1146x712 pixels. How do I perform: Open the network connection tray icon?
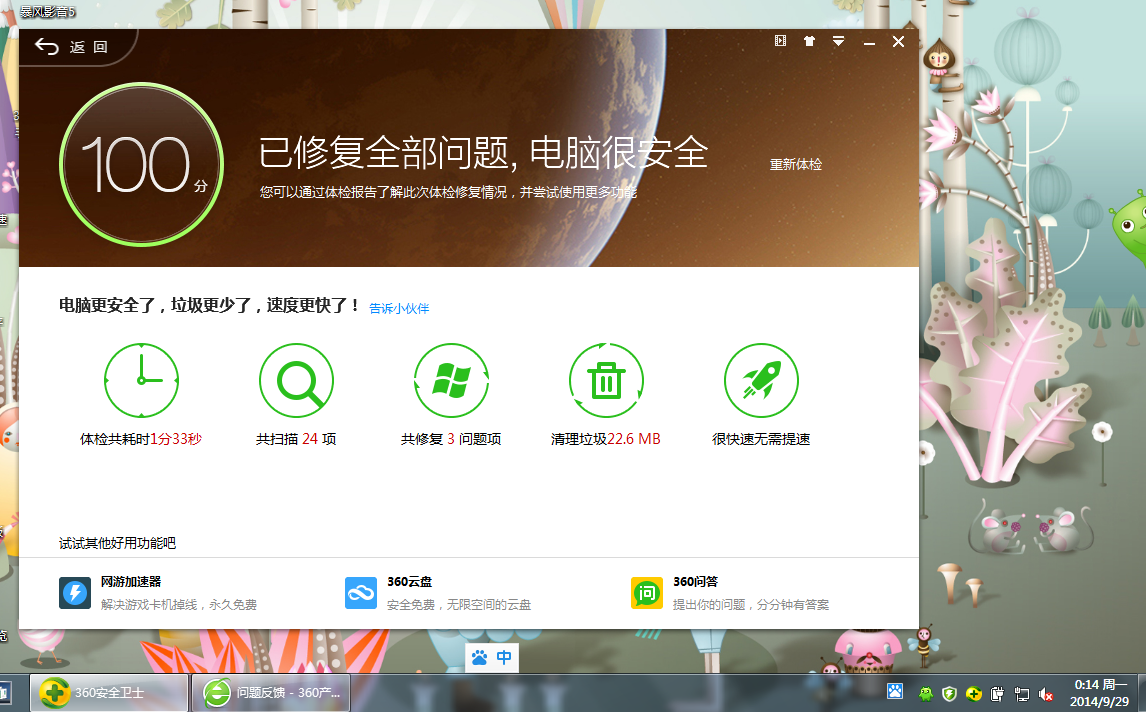[1022, 694]
